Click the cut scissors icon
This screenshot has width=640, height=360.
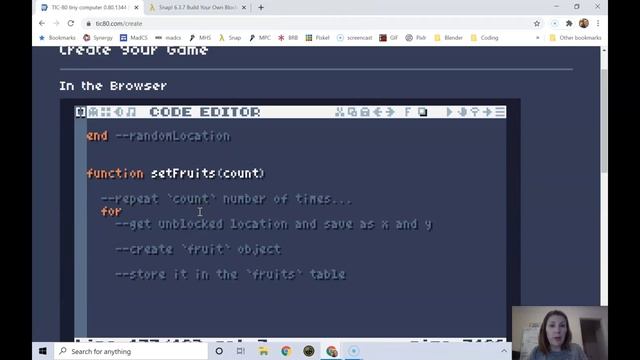point(340,112)
